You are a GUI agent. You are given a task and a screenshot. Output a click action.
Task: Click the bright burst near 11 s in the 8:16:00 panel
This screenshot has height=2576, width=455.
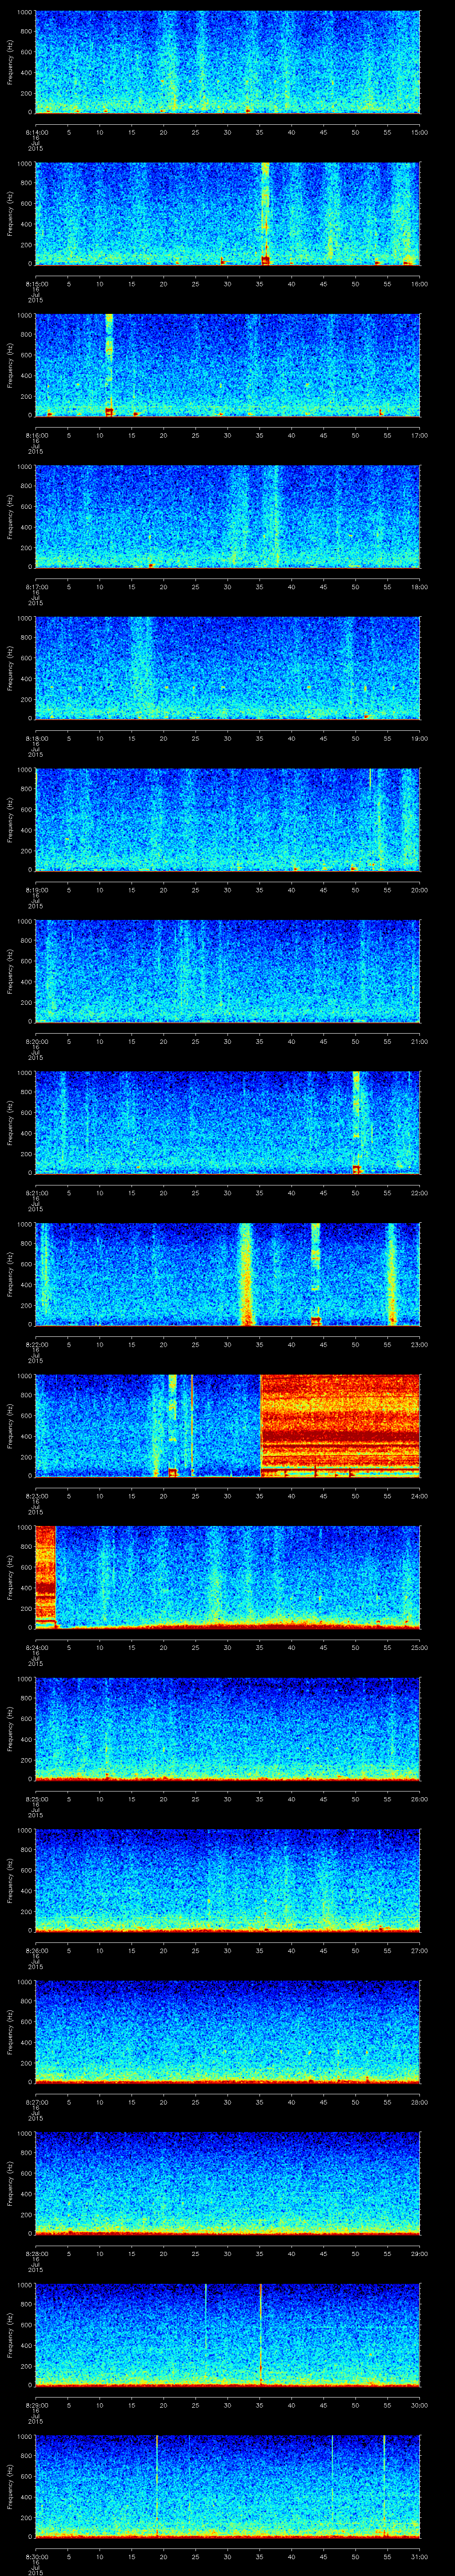109,365
